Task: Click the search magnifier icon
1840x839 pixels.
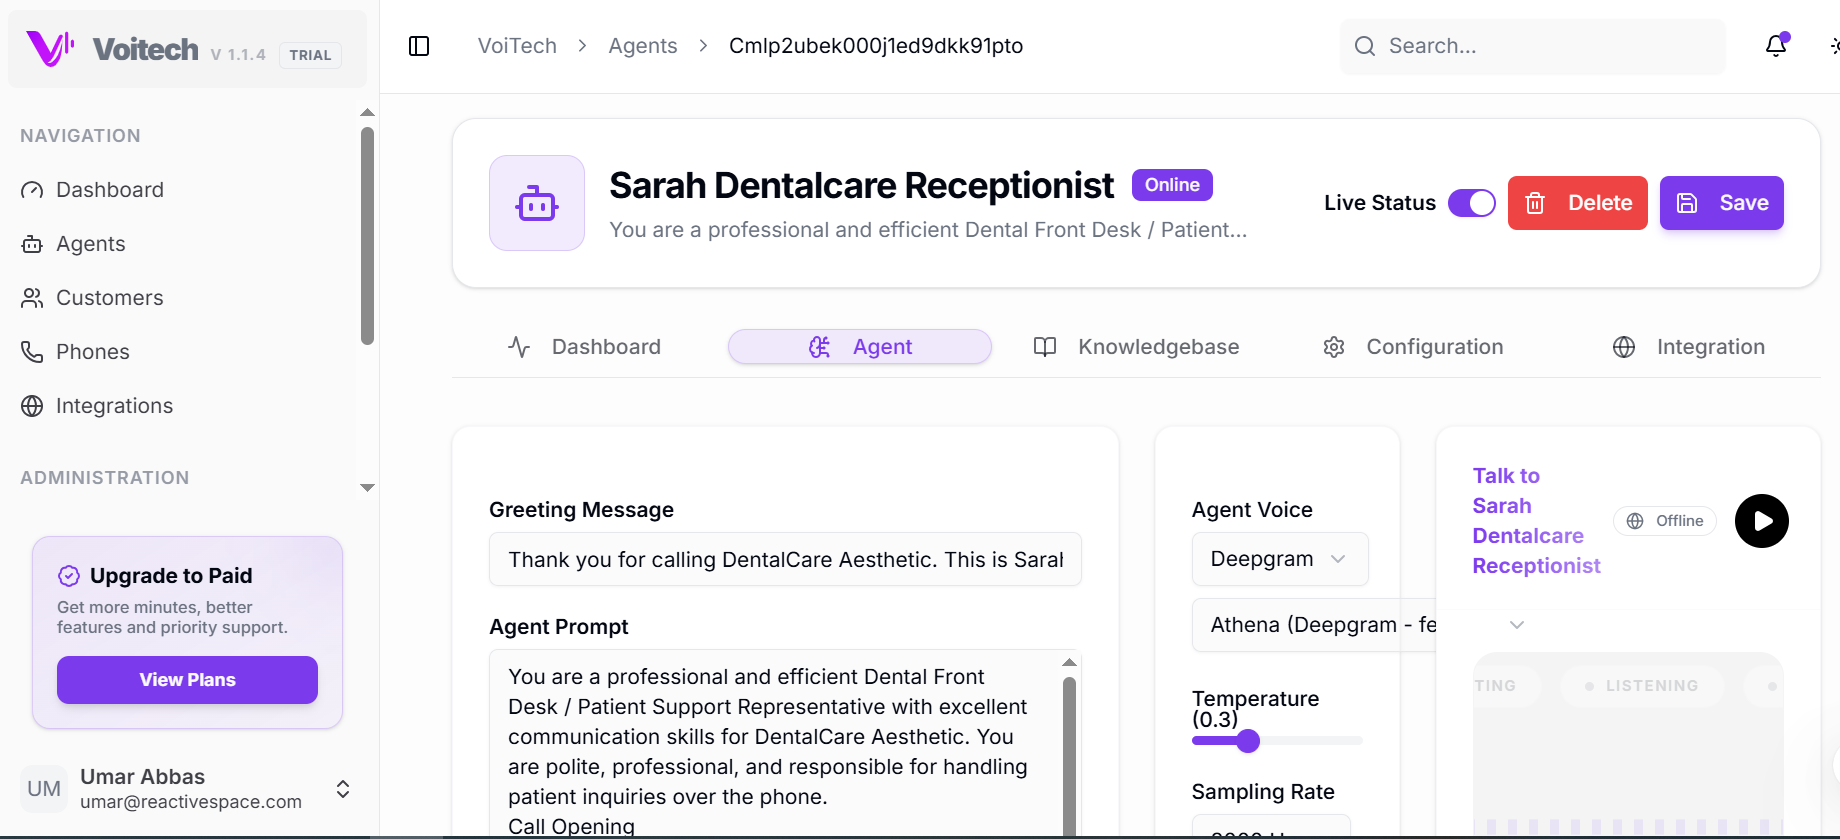Action: [x=1365, y=46]
